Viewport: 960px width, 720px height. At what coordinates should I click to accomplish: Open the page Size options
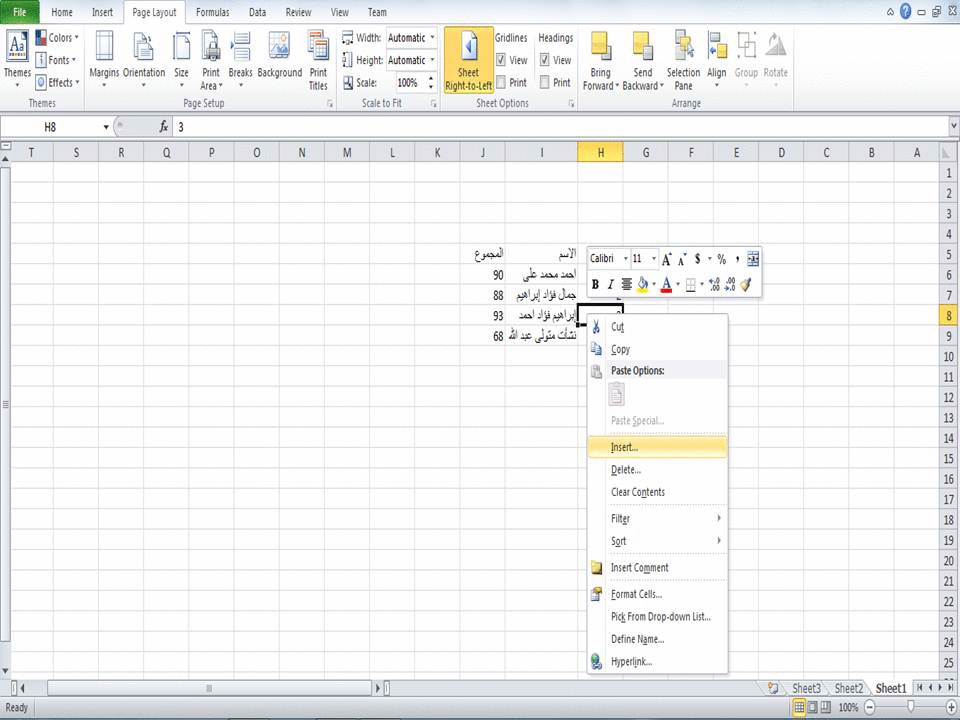(181, 58)
